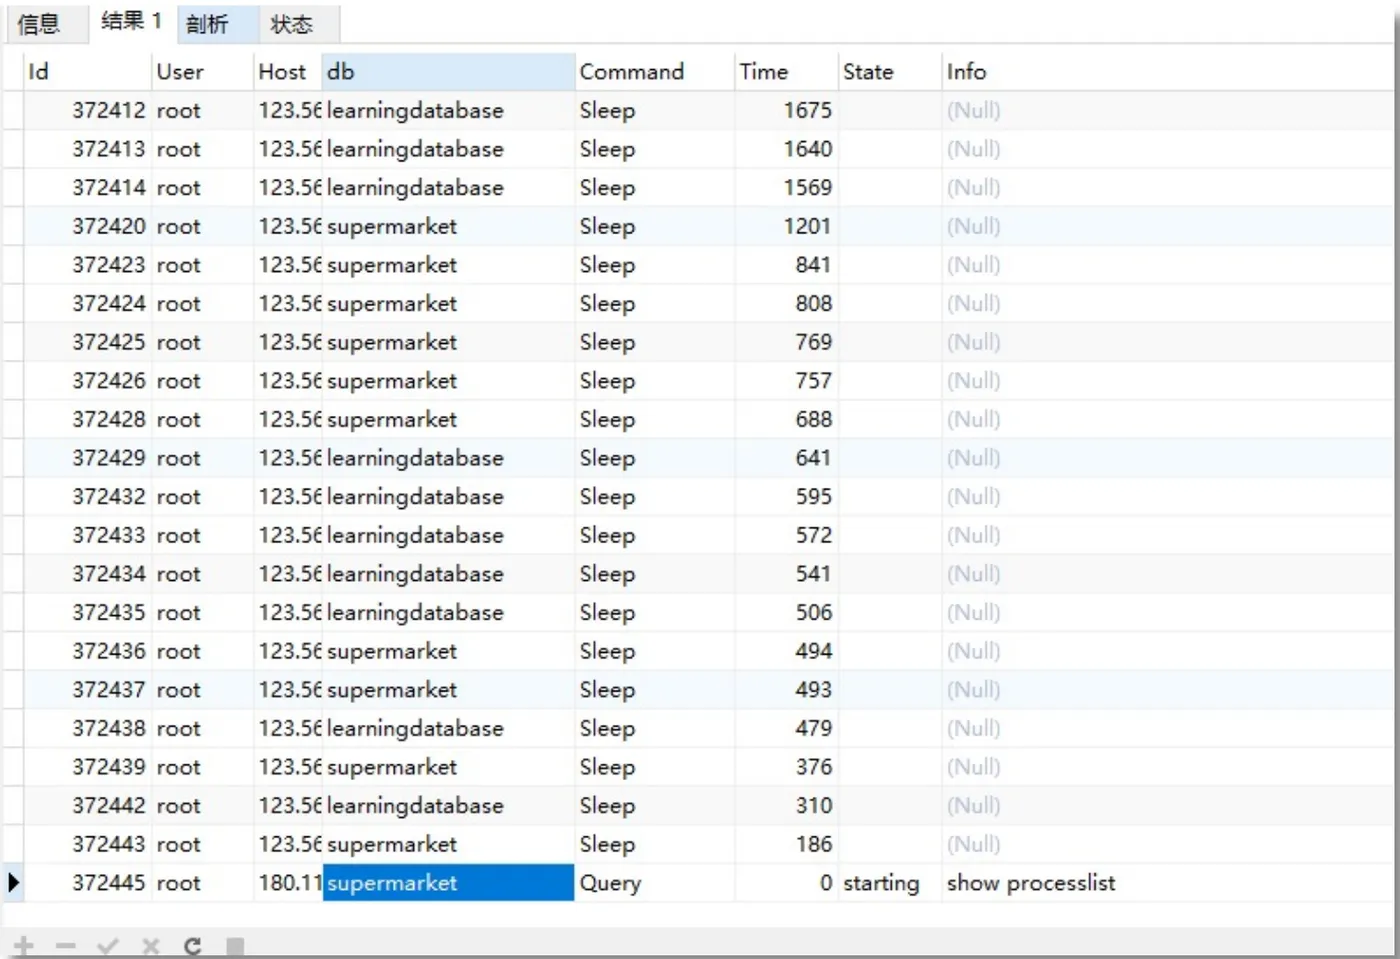
Task: Click the delete record minus icon
Action: (x=66, y=945)
